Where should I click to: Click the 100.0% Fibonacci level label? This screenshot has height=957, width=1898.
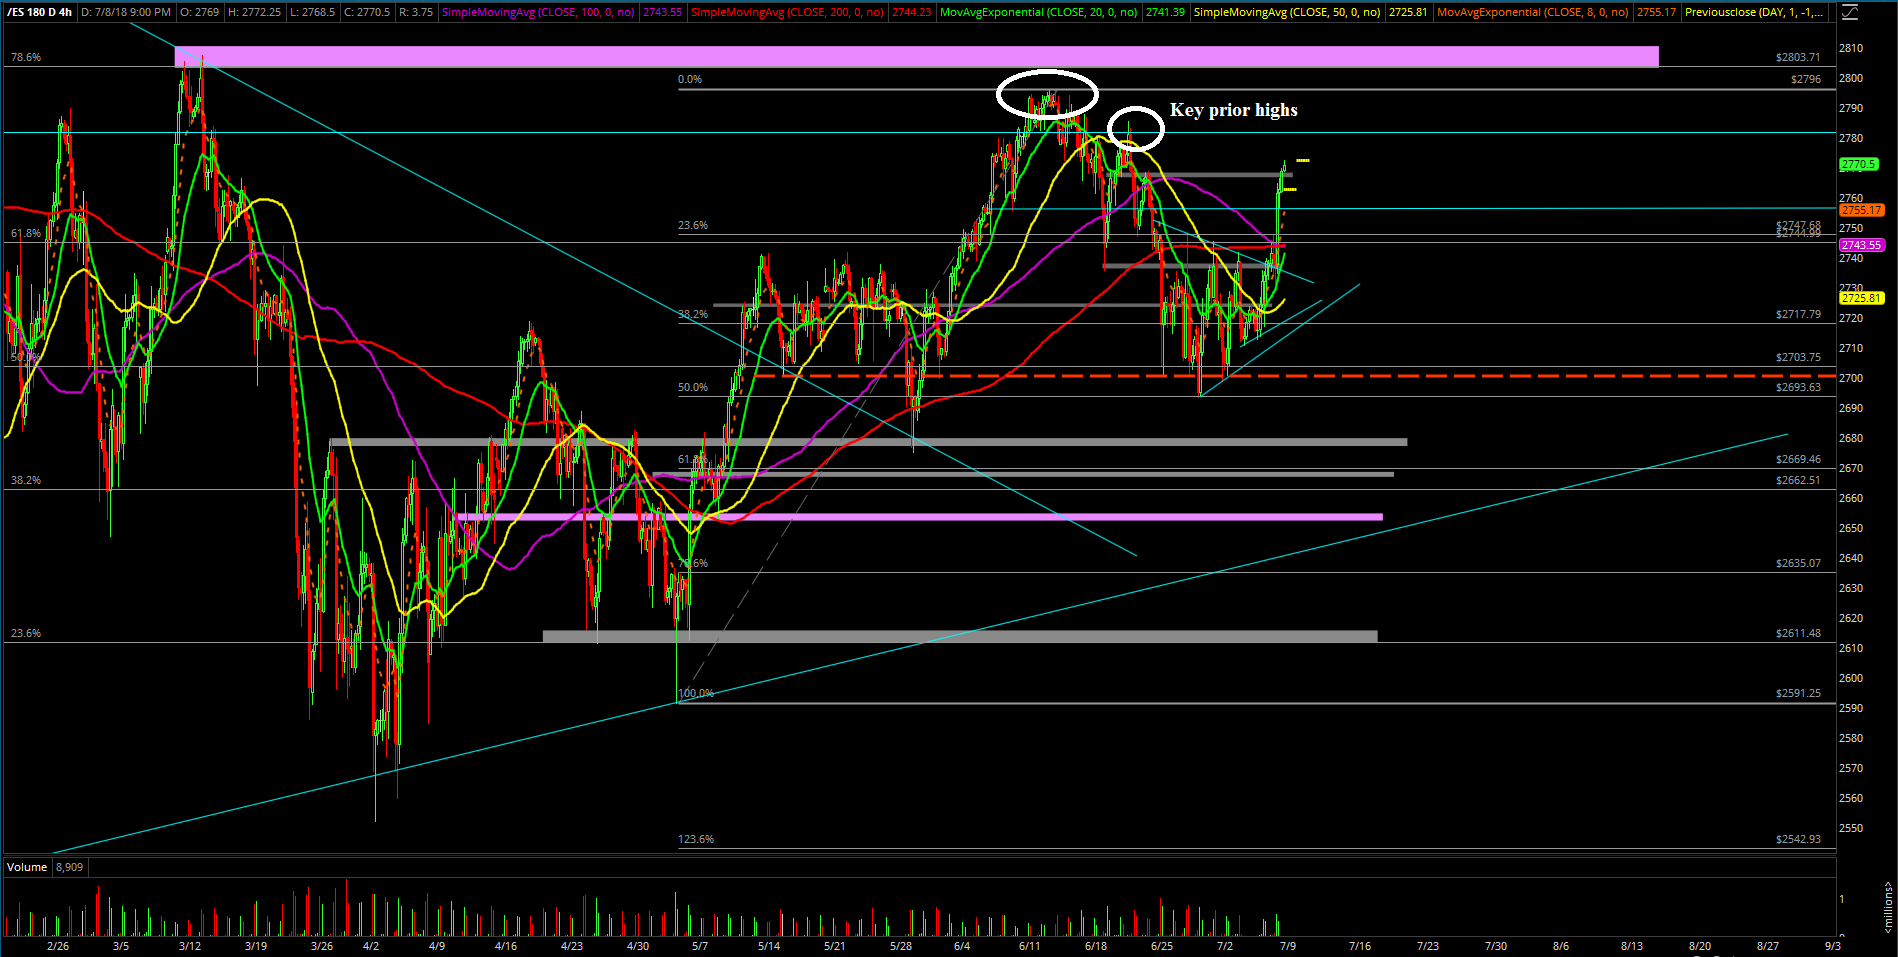point(696,693)
